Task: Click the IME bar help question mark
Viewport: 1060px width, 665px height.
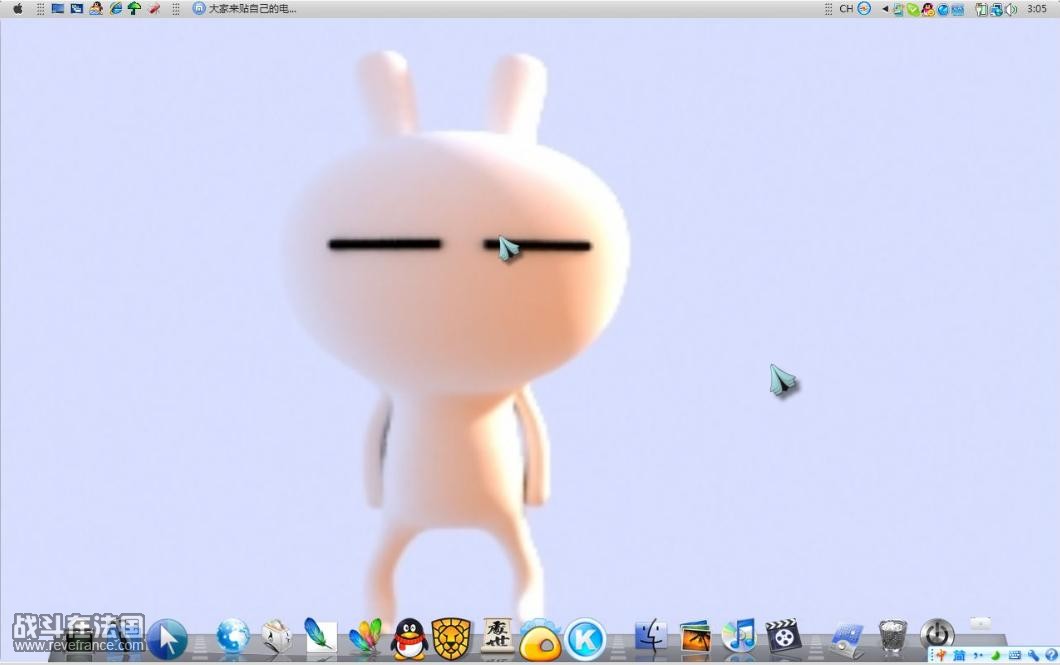Action: point(1051,655)
